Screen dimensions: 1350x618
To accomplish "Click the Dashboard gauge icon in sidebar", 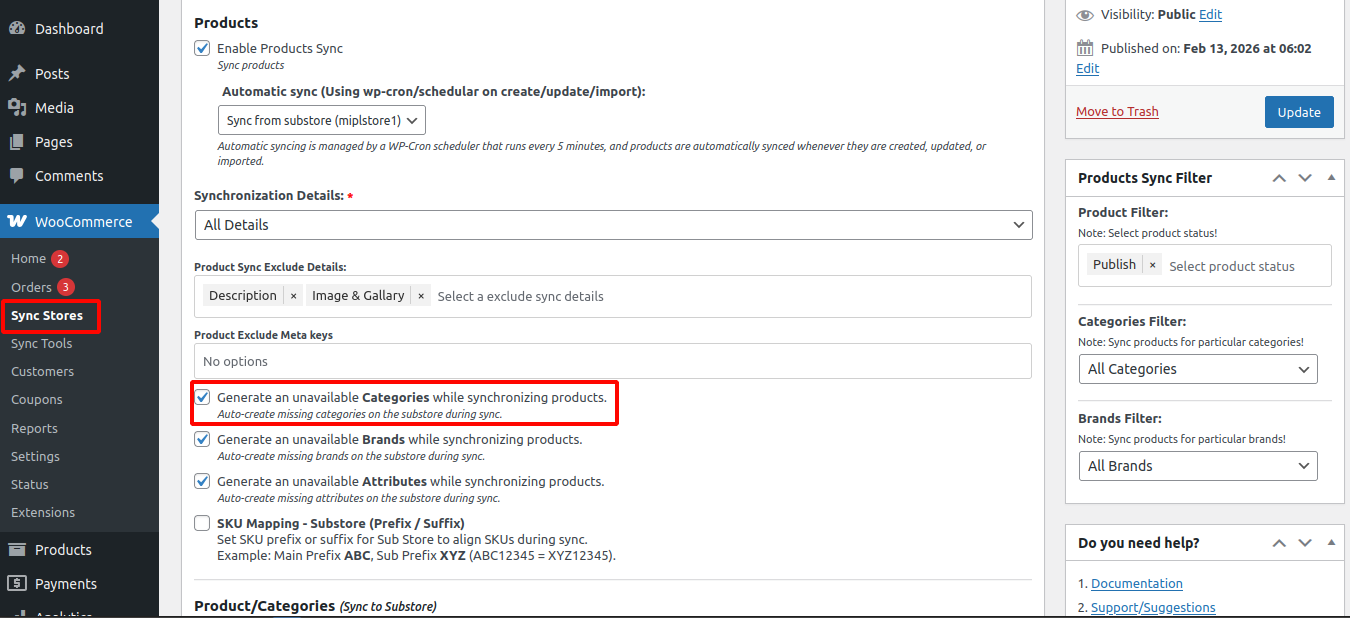I will [x=17, y=29].
